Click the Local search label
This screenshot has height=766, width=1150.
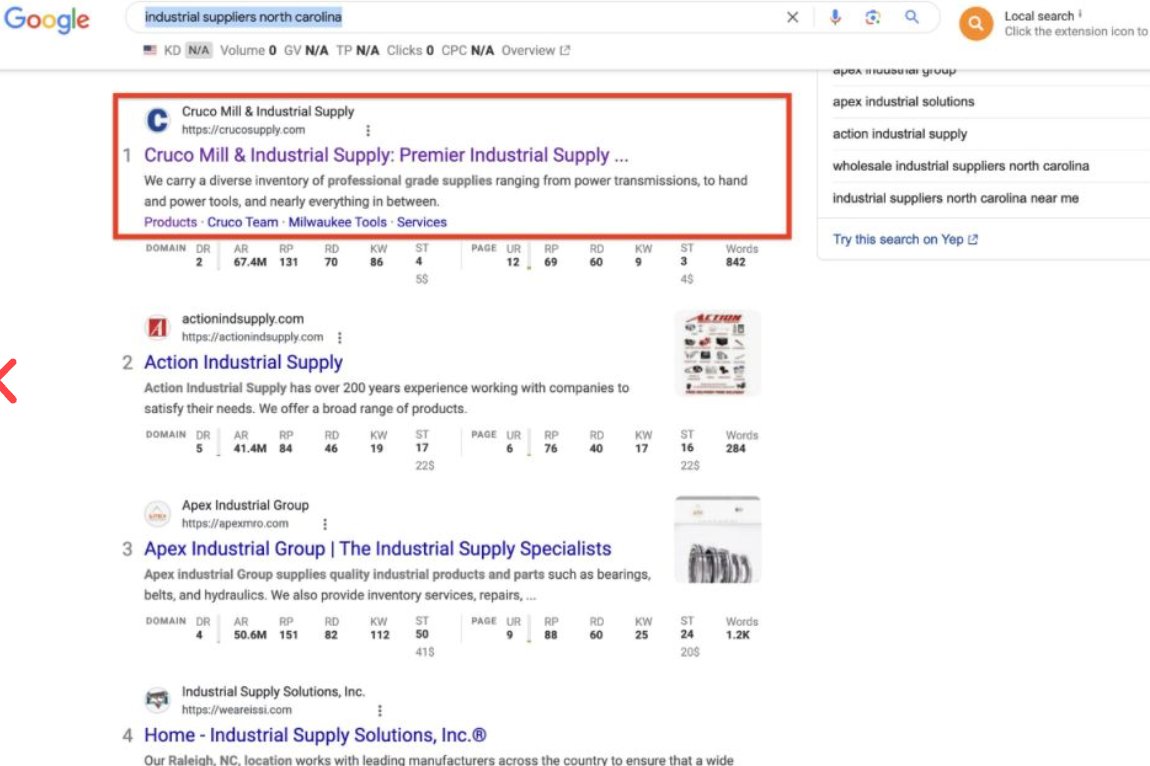[x=1039, y=16]
